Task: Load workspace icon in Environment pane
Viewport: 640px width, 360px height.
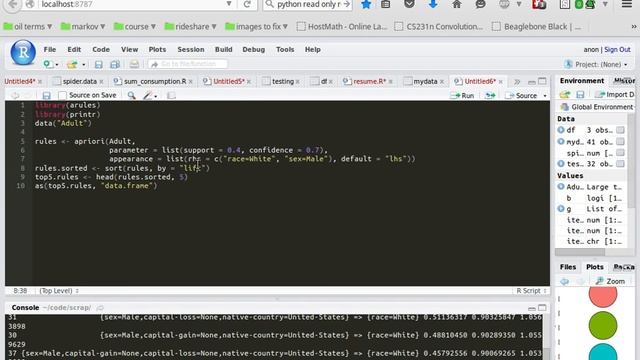Action: (565, 95)
